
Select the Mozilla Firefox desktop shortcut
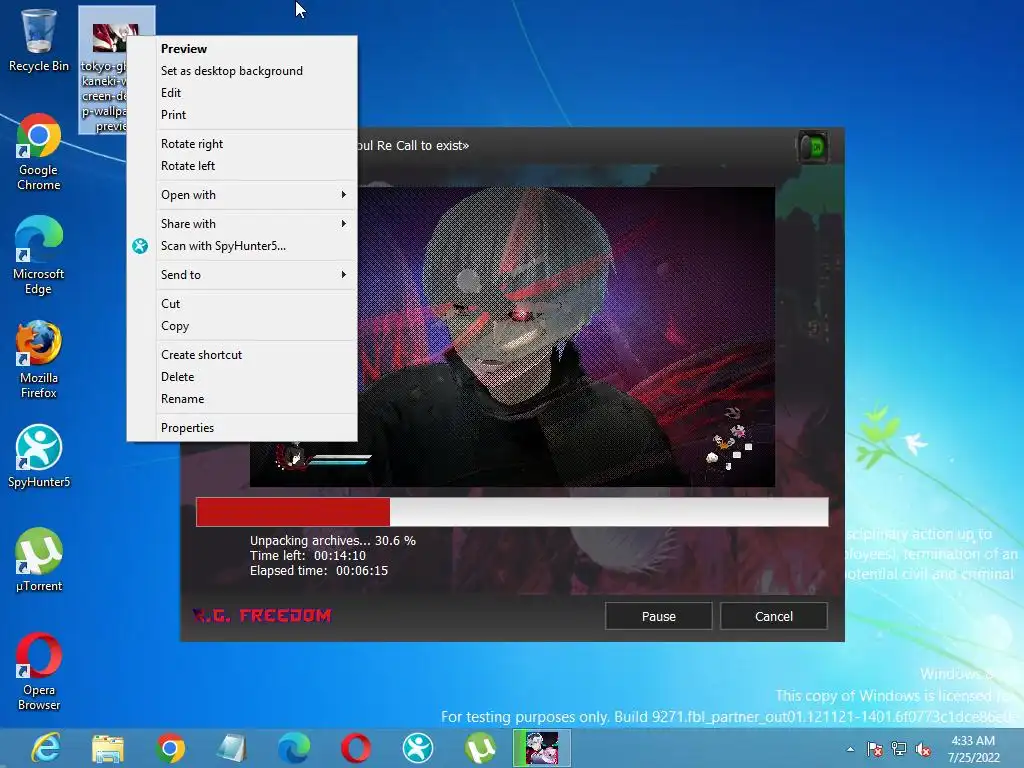point(39,359)
